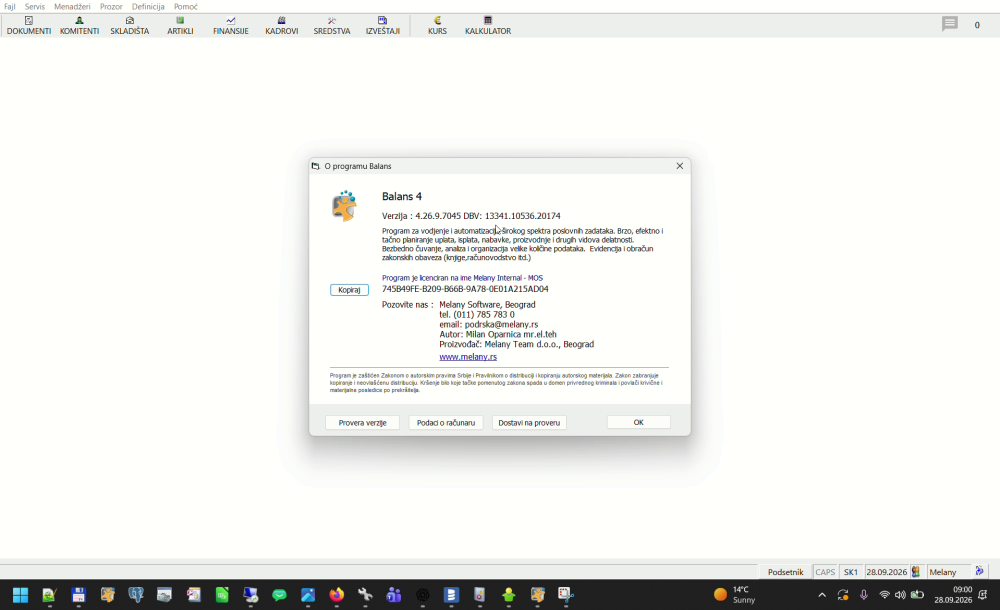Open the Photos taskbar icon
This screenshot has width=1000, height=610.
(308, 595)
